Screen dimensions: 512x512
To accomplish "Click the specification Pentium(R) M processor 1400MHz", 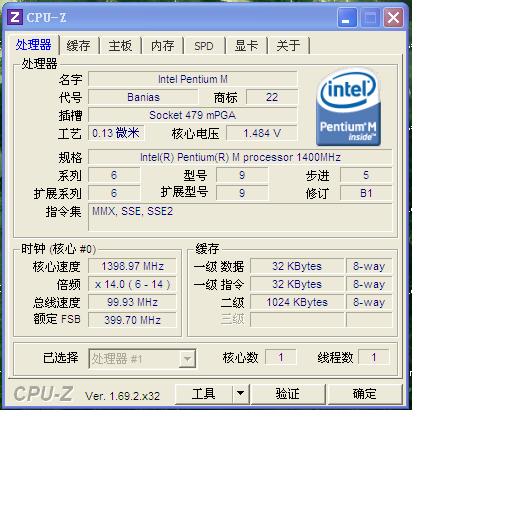I will coord(240,157).
